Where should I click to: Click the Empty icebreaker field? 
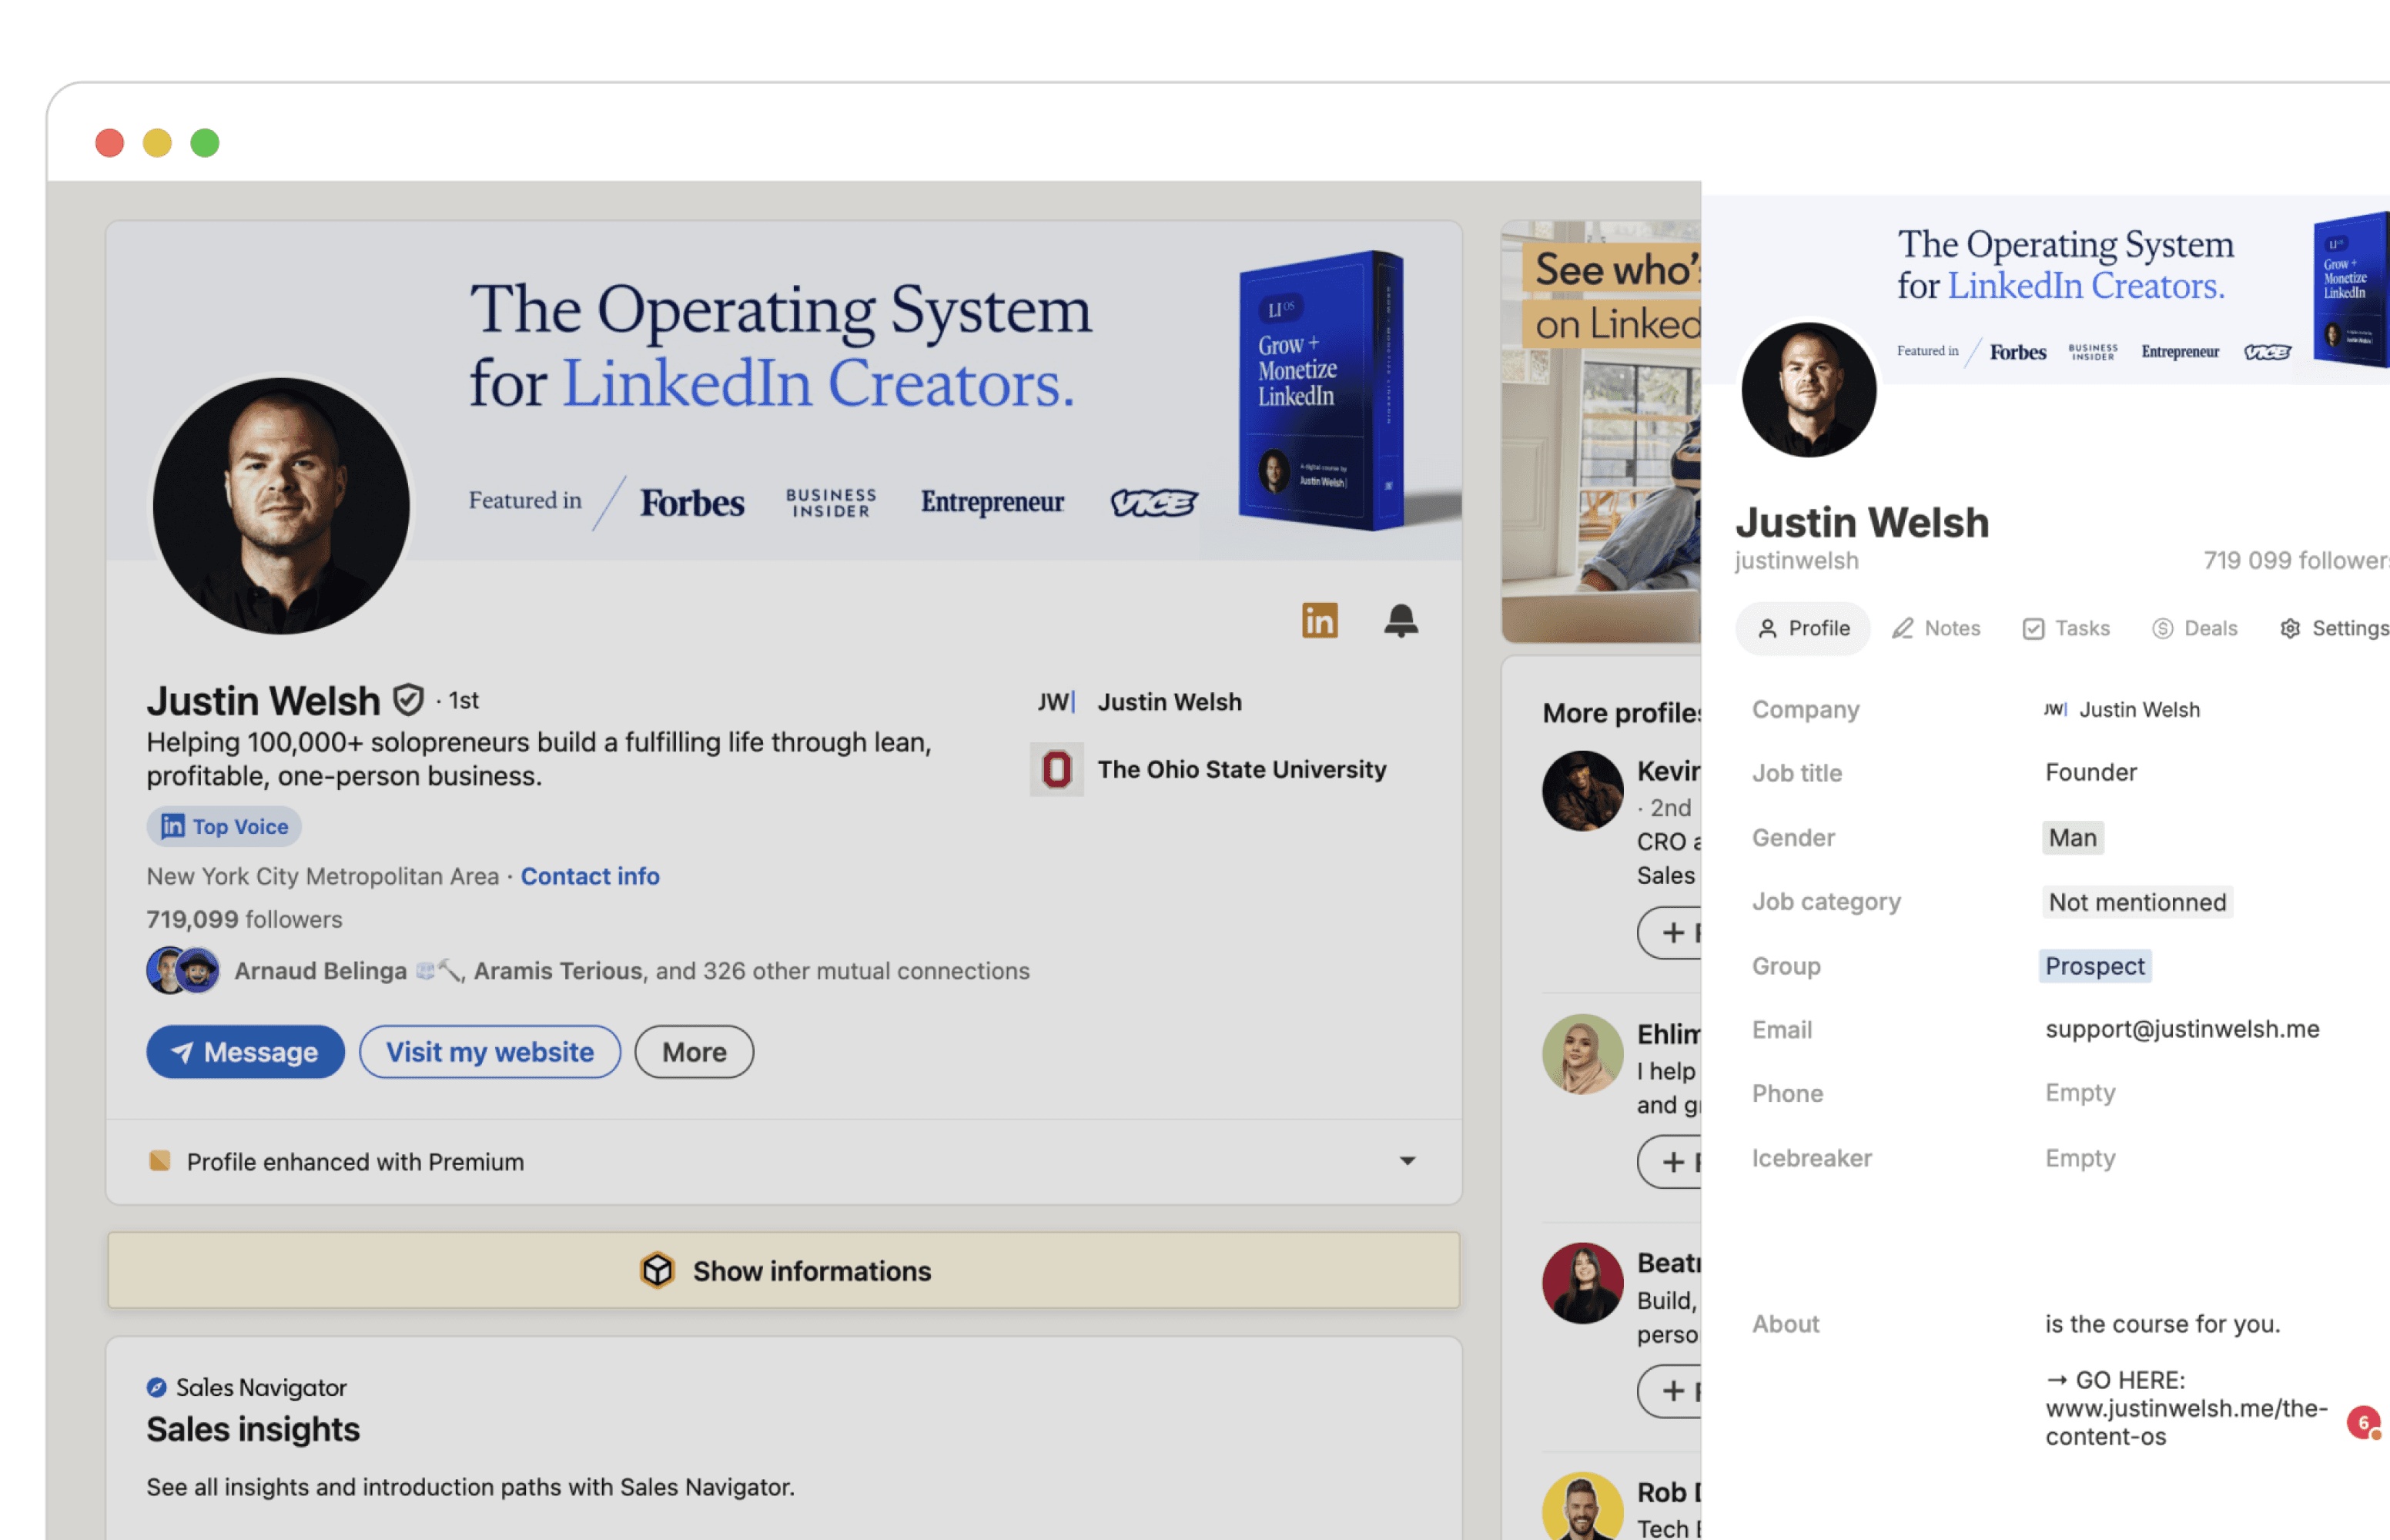pos(2080,1158)
